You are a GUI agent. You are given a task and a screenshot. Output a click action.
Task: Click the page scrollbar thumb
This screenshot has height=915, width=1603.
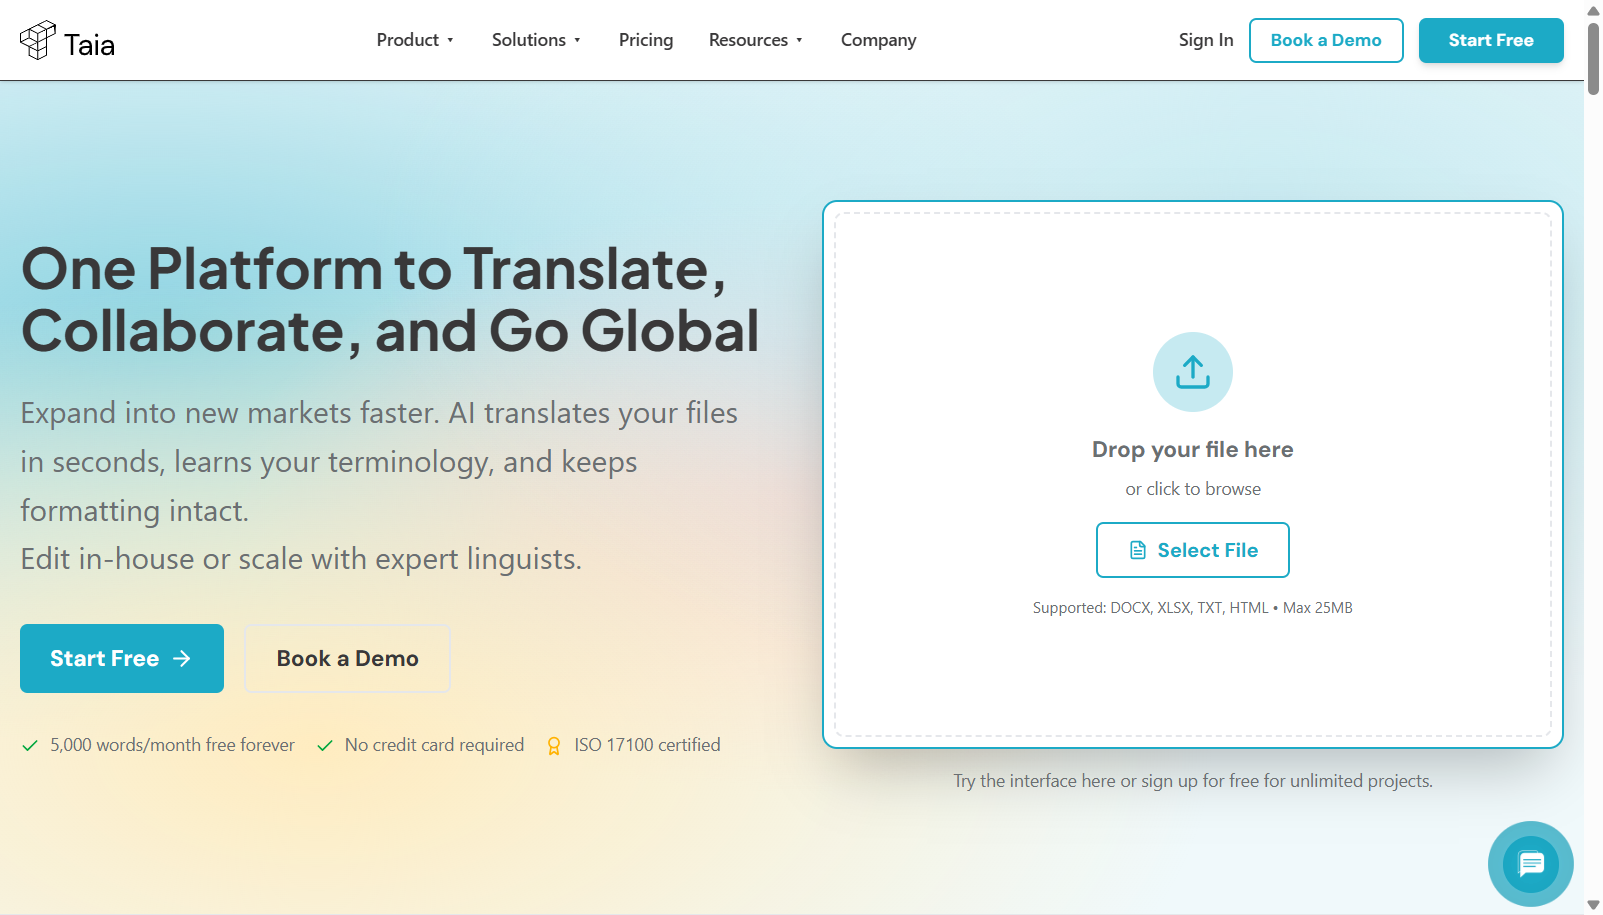[x=1593, y=58]
